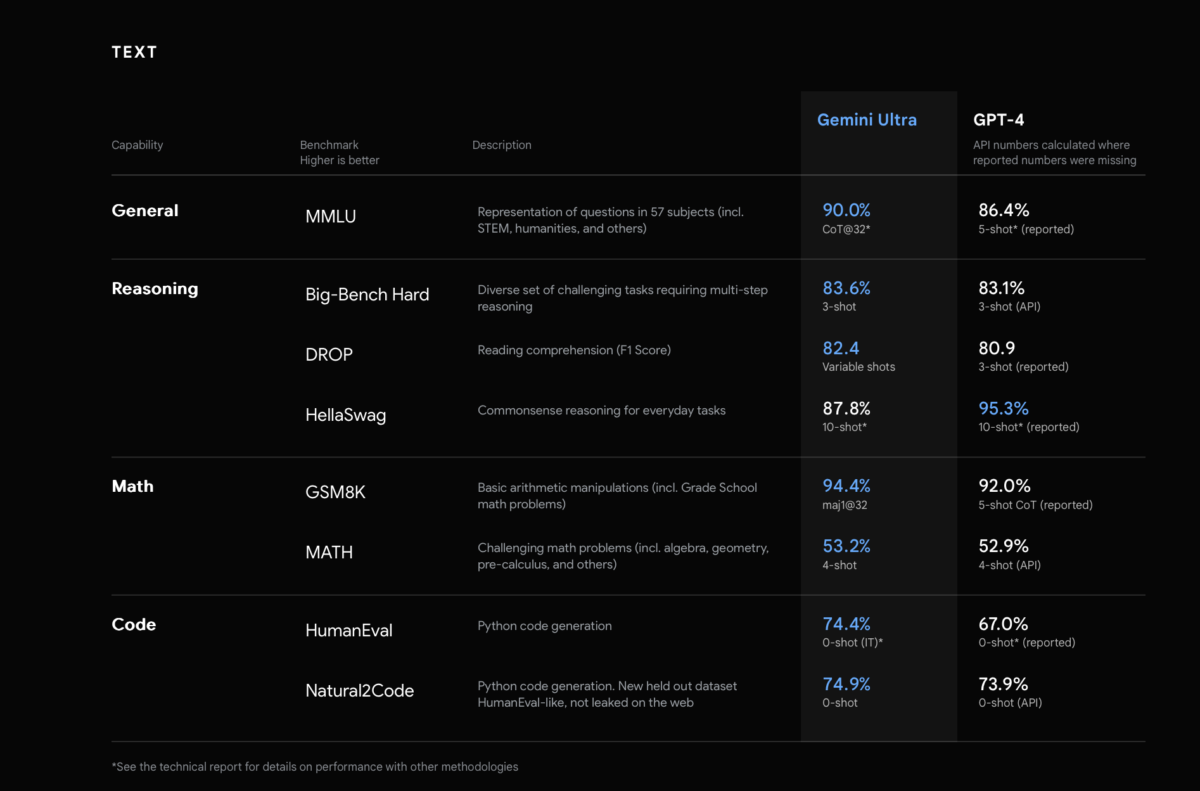
Task: Click the Code capability label
Action: pos(132,624)
